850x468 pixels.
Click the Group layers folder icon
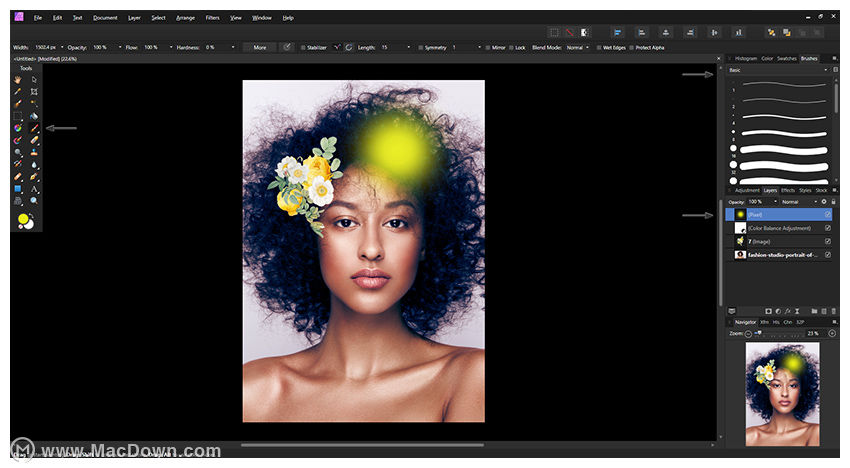coord(814,311)
